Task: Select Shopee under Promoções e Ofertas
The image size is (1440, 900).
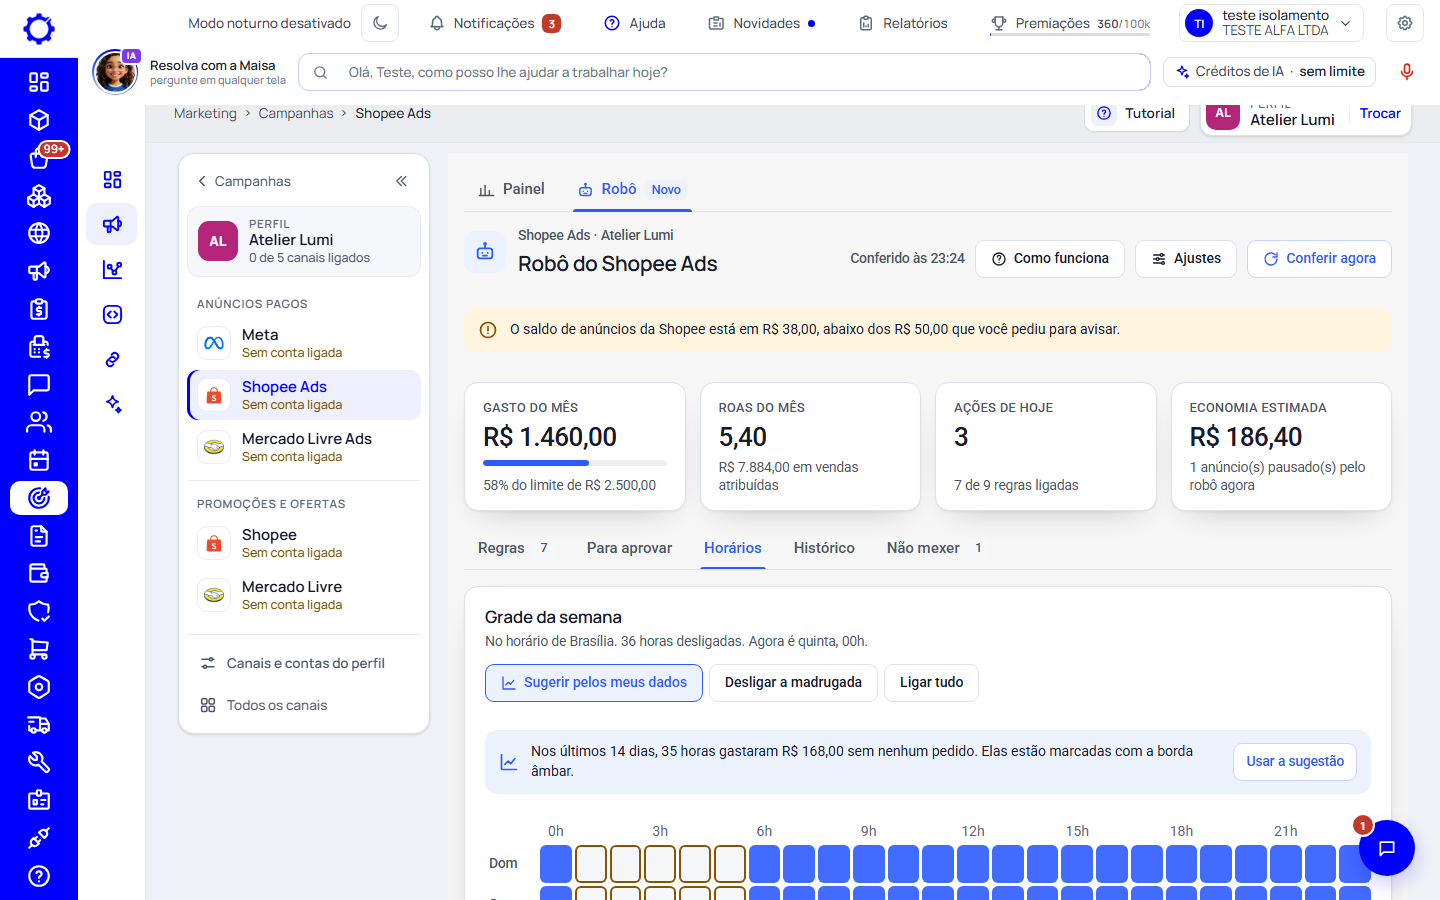Action: (304, 543)
